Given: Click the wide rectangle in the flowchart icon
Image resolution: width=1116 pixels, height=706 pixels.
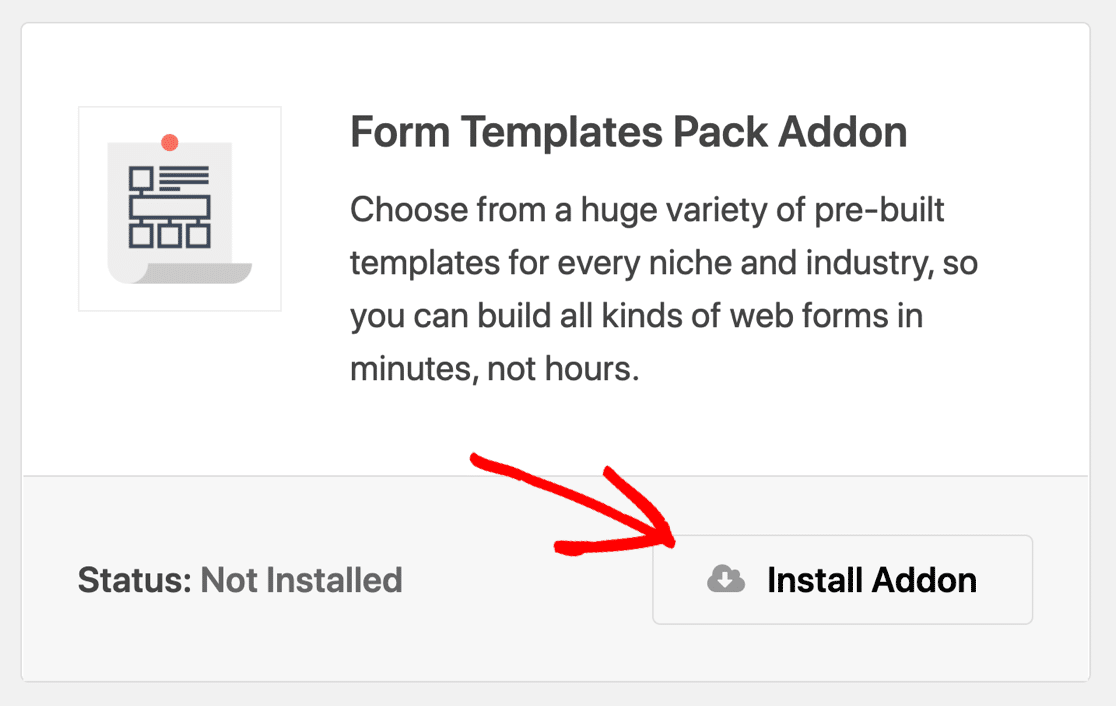Looking at the screenshot, I should click(169, 207).
